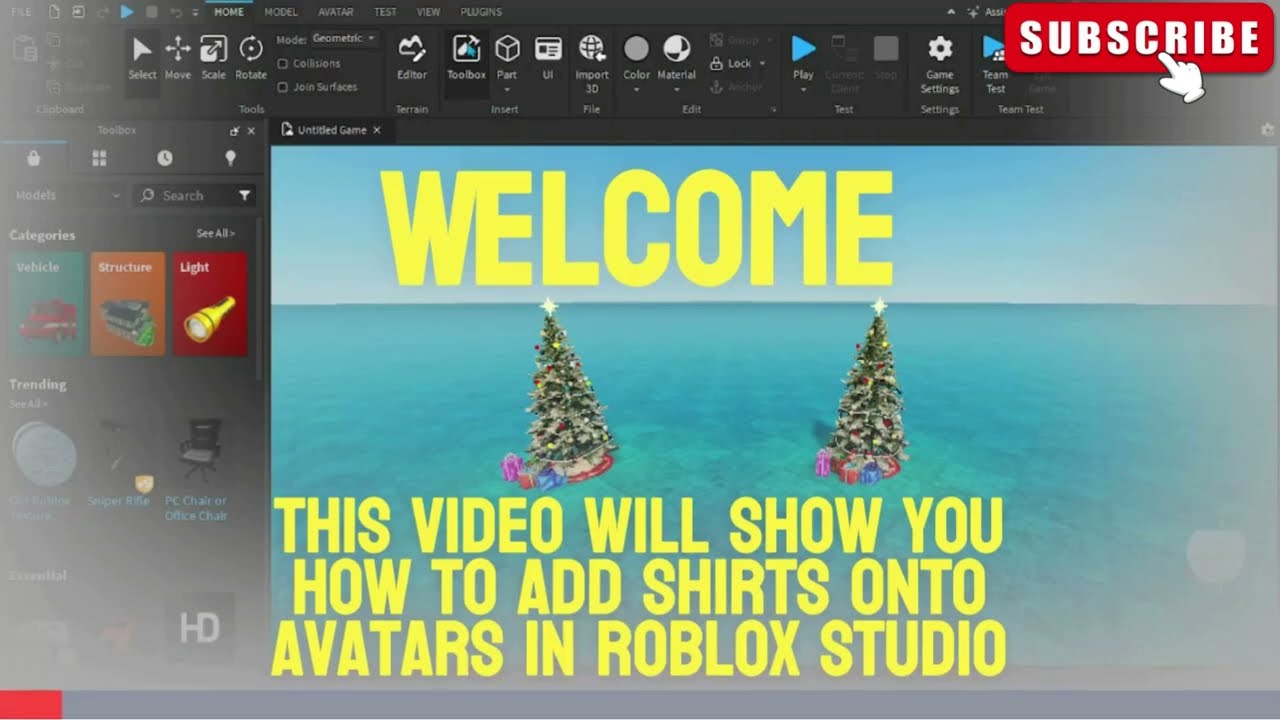1280x720 pixels.
Task: Click Import 3D globe icon
Action: pos(592,62)
